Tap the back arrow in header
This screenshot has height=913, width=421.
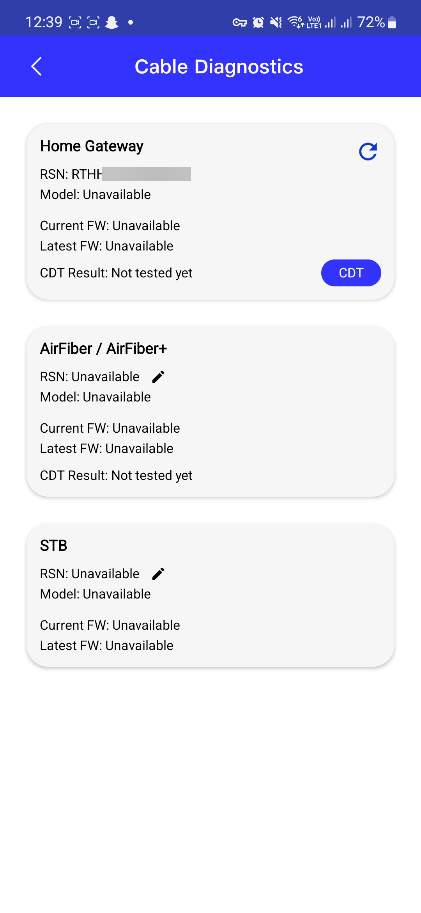(x=36, y=66)
